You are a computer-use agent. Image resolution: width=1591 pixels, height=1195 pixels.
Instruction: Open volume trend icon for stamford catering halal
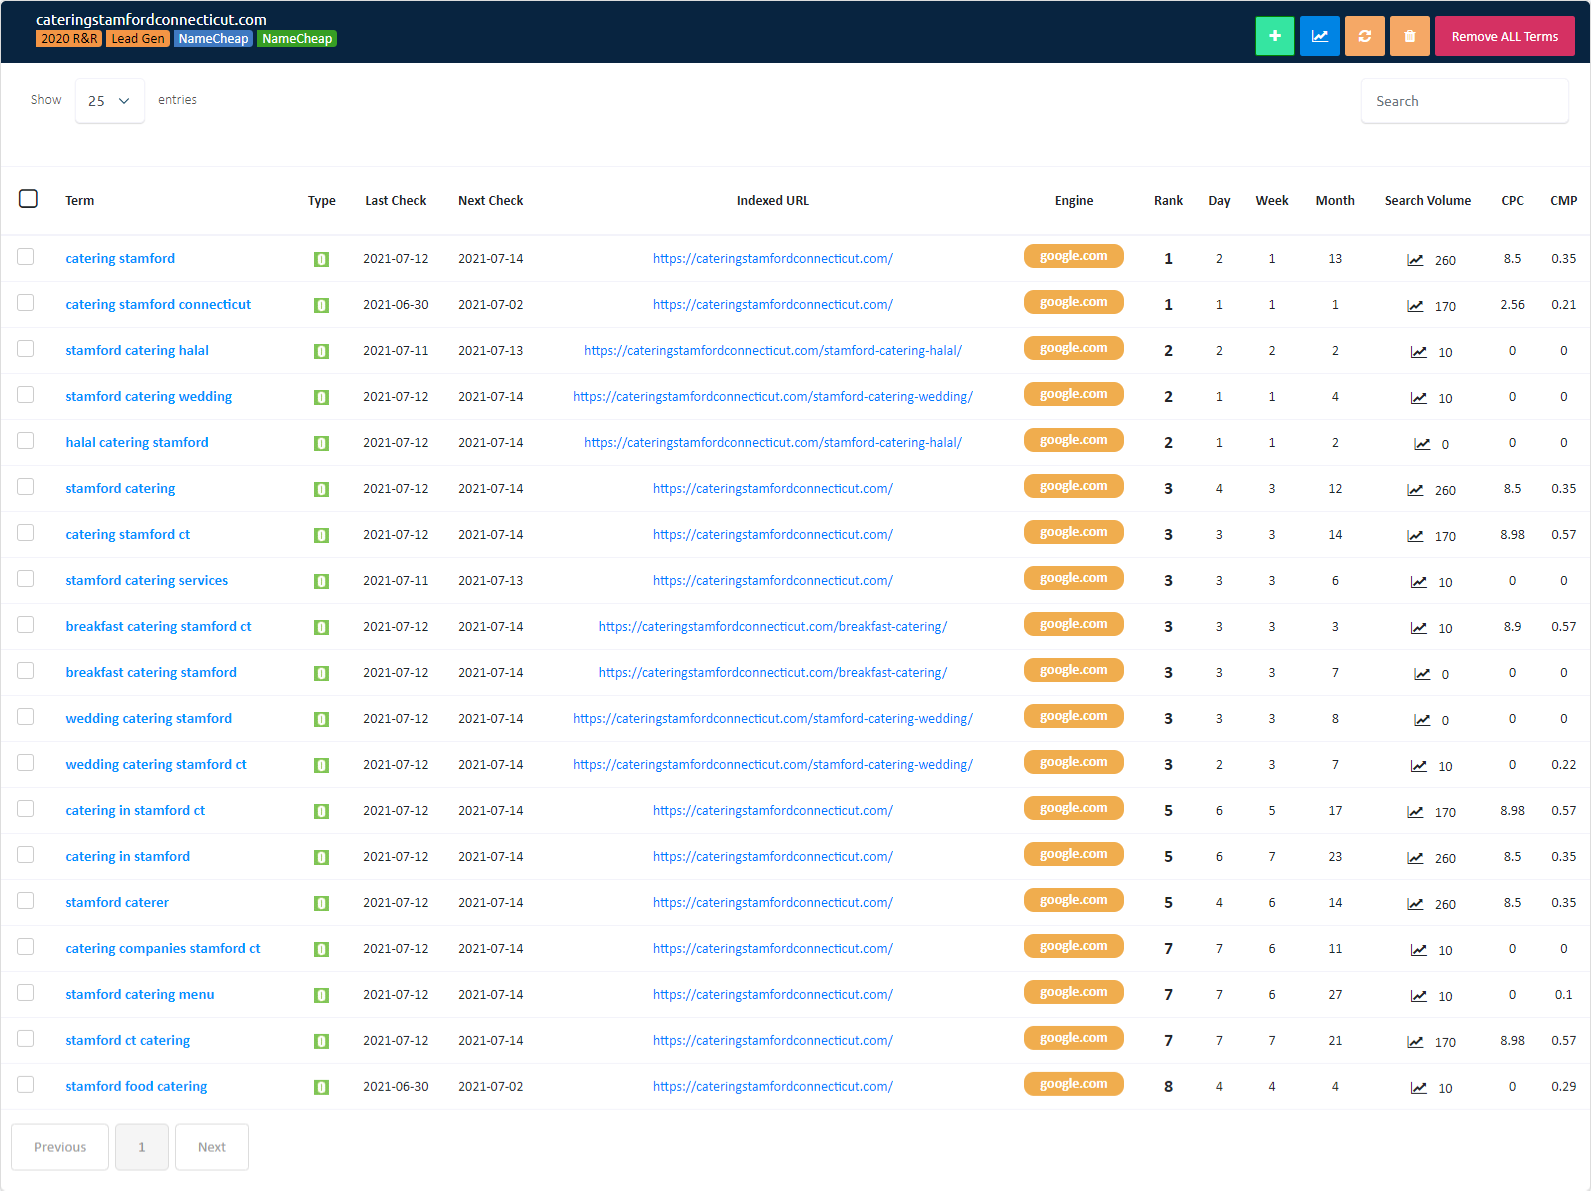pyautogui.click(x=1418, y=352)
